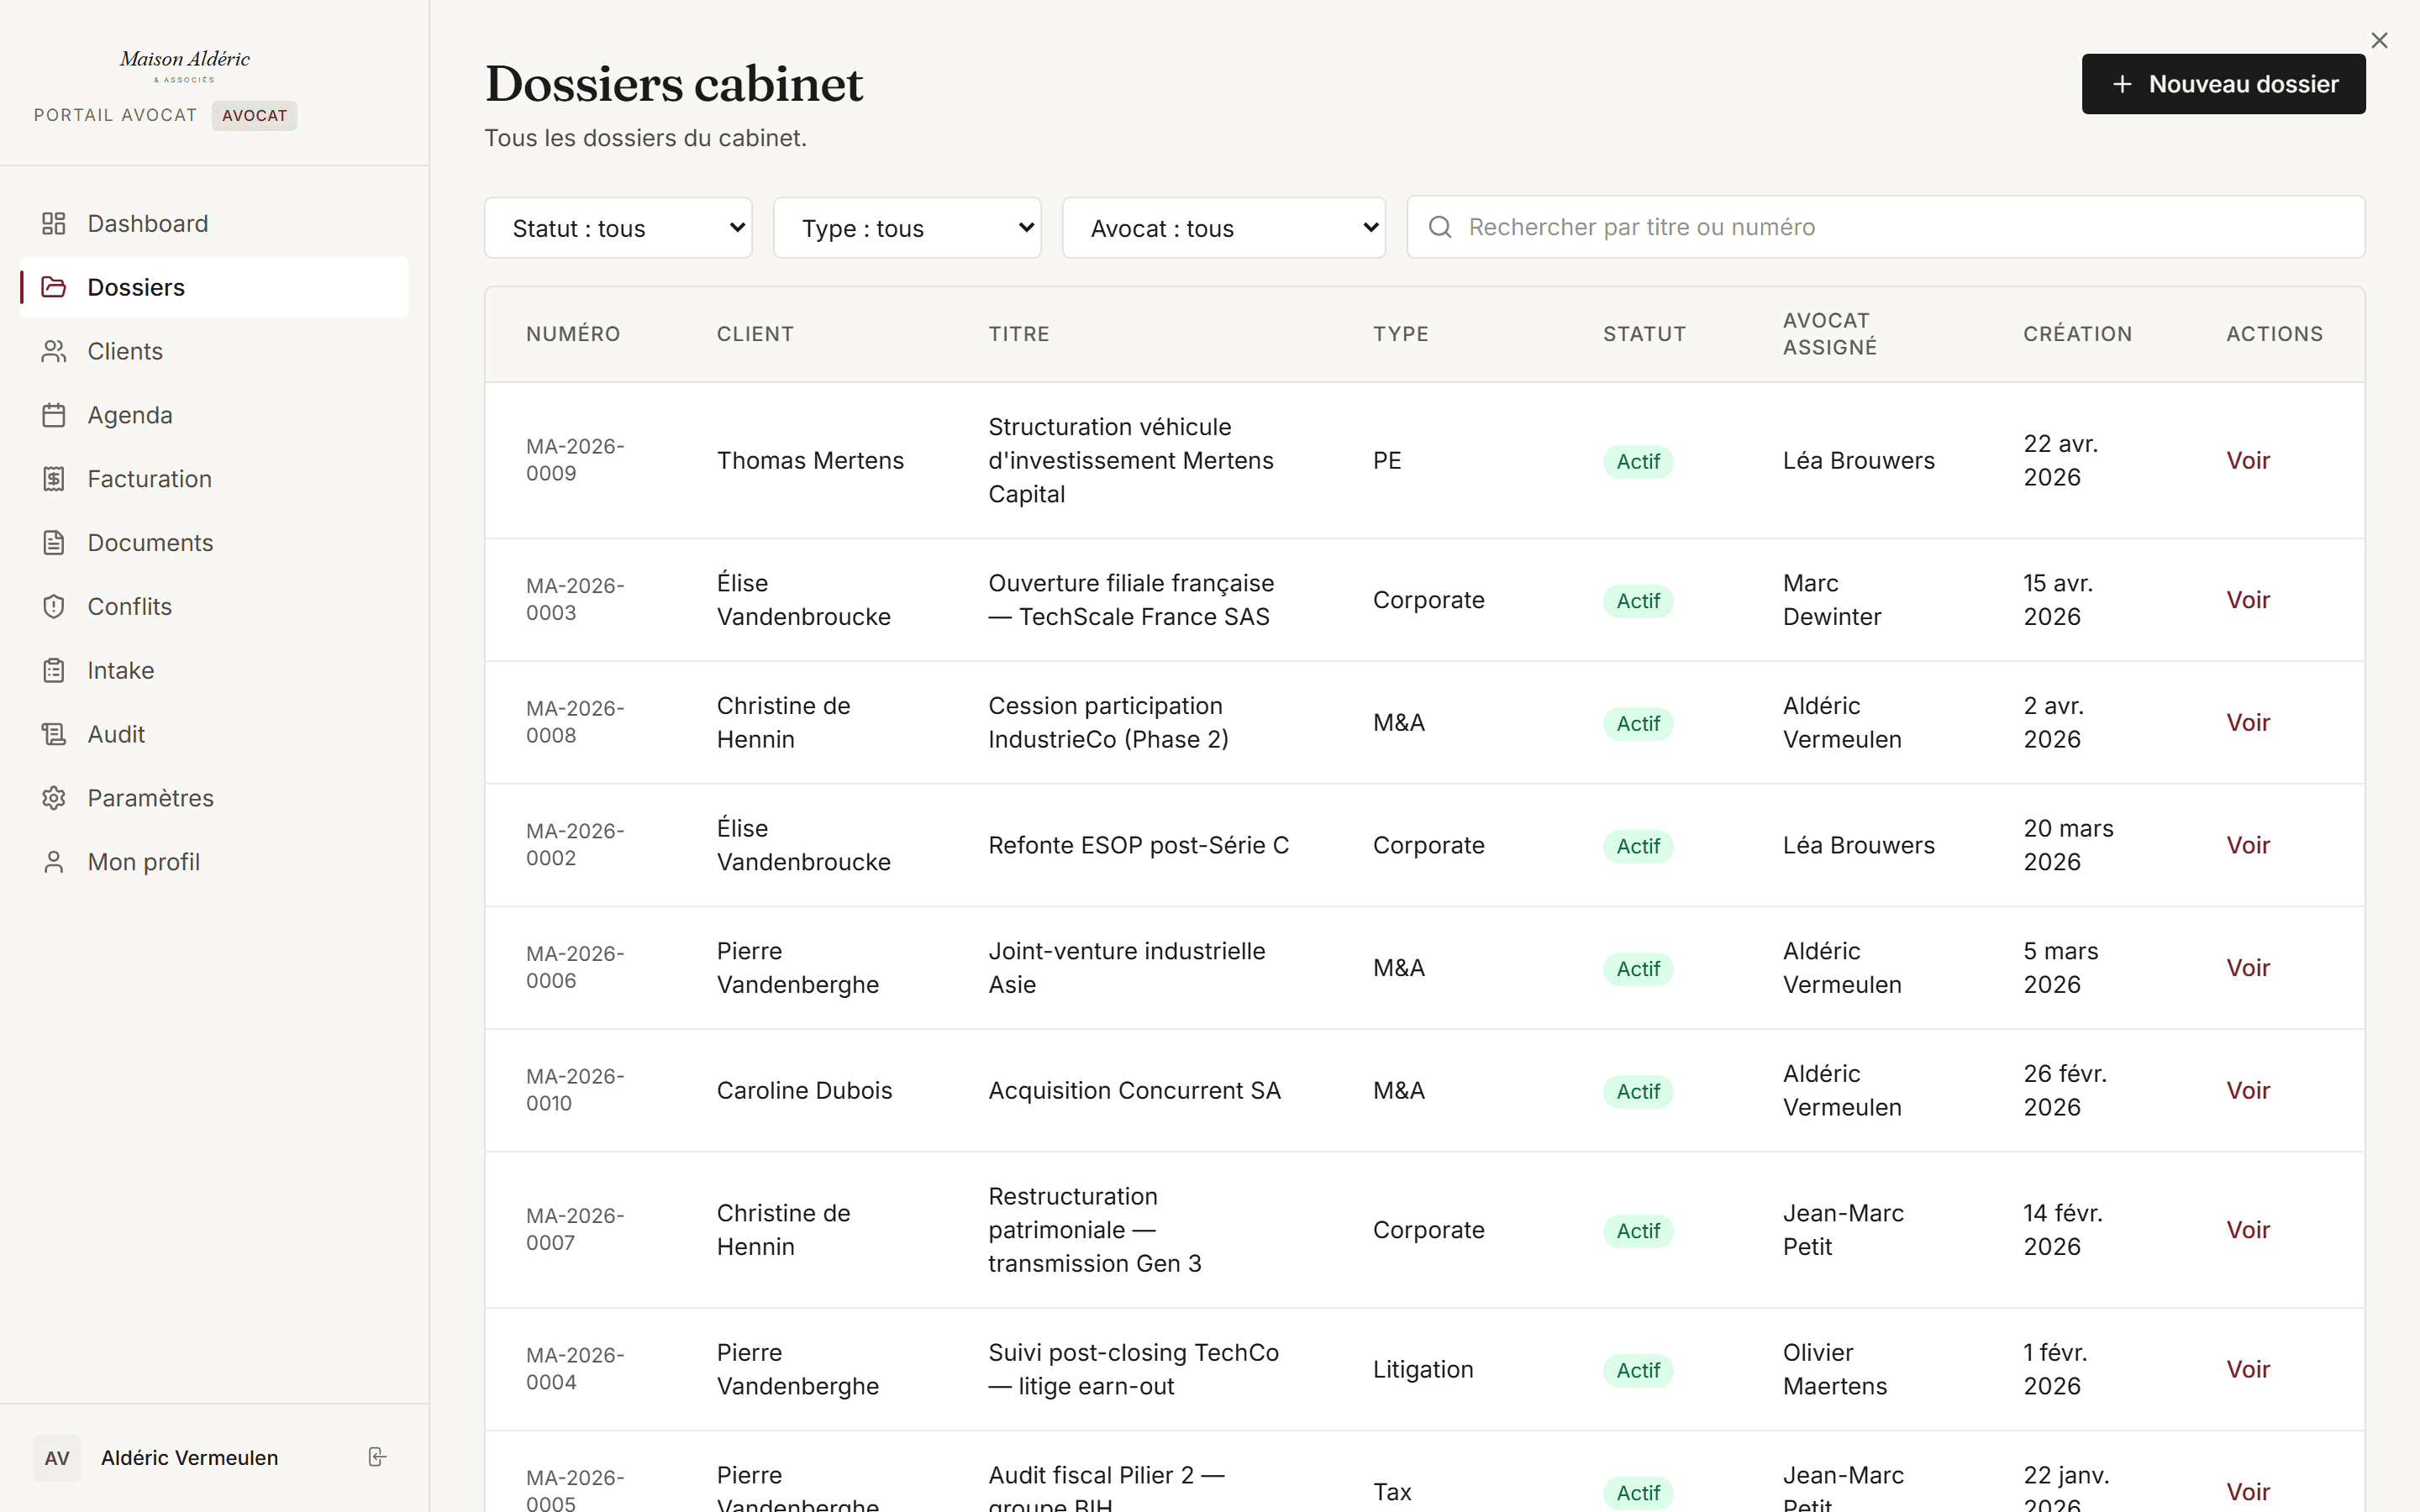Click Voir for Refonte ESOP post-Série C

pyautogui.click(x=2247, y=845)
